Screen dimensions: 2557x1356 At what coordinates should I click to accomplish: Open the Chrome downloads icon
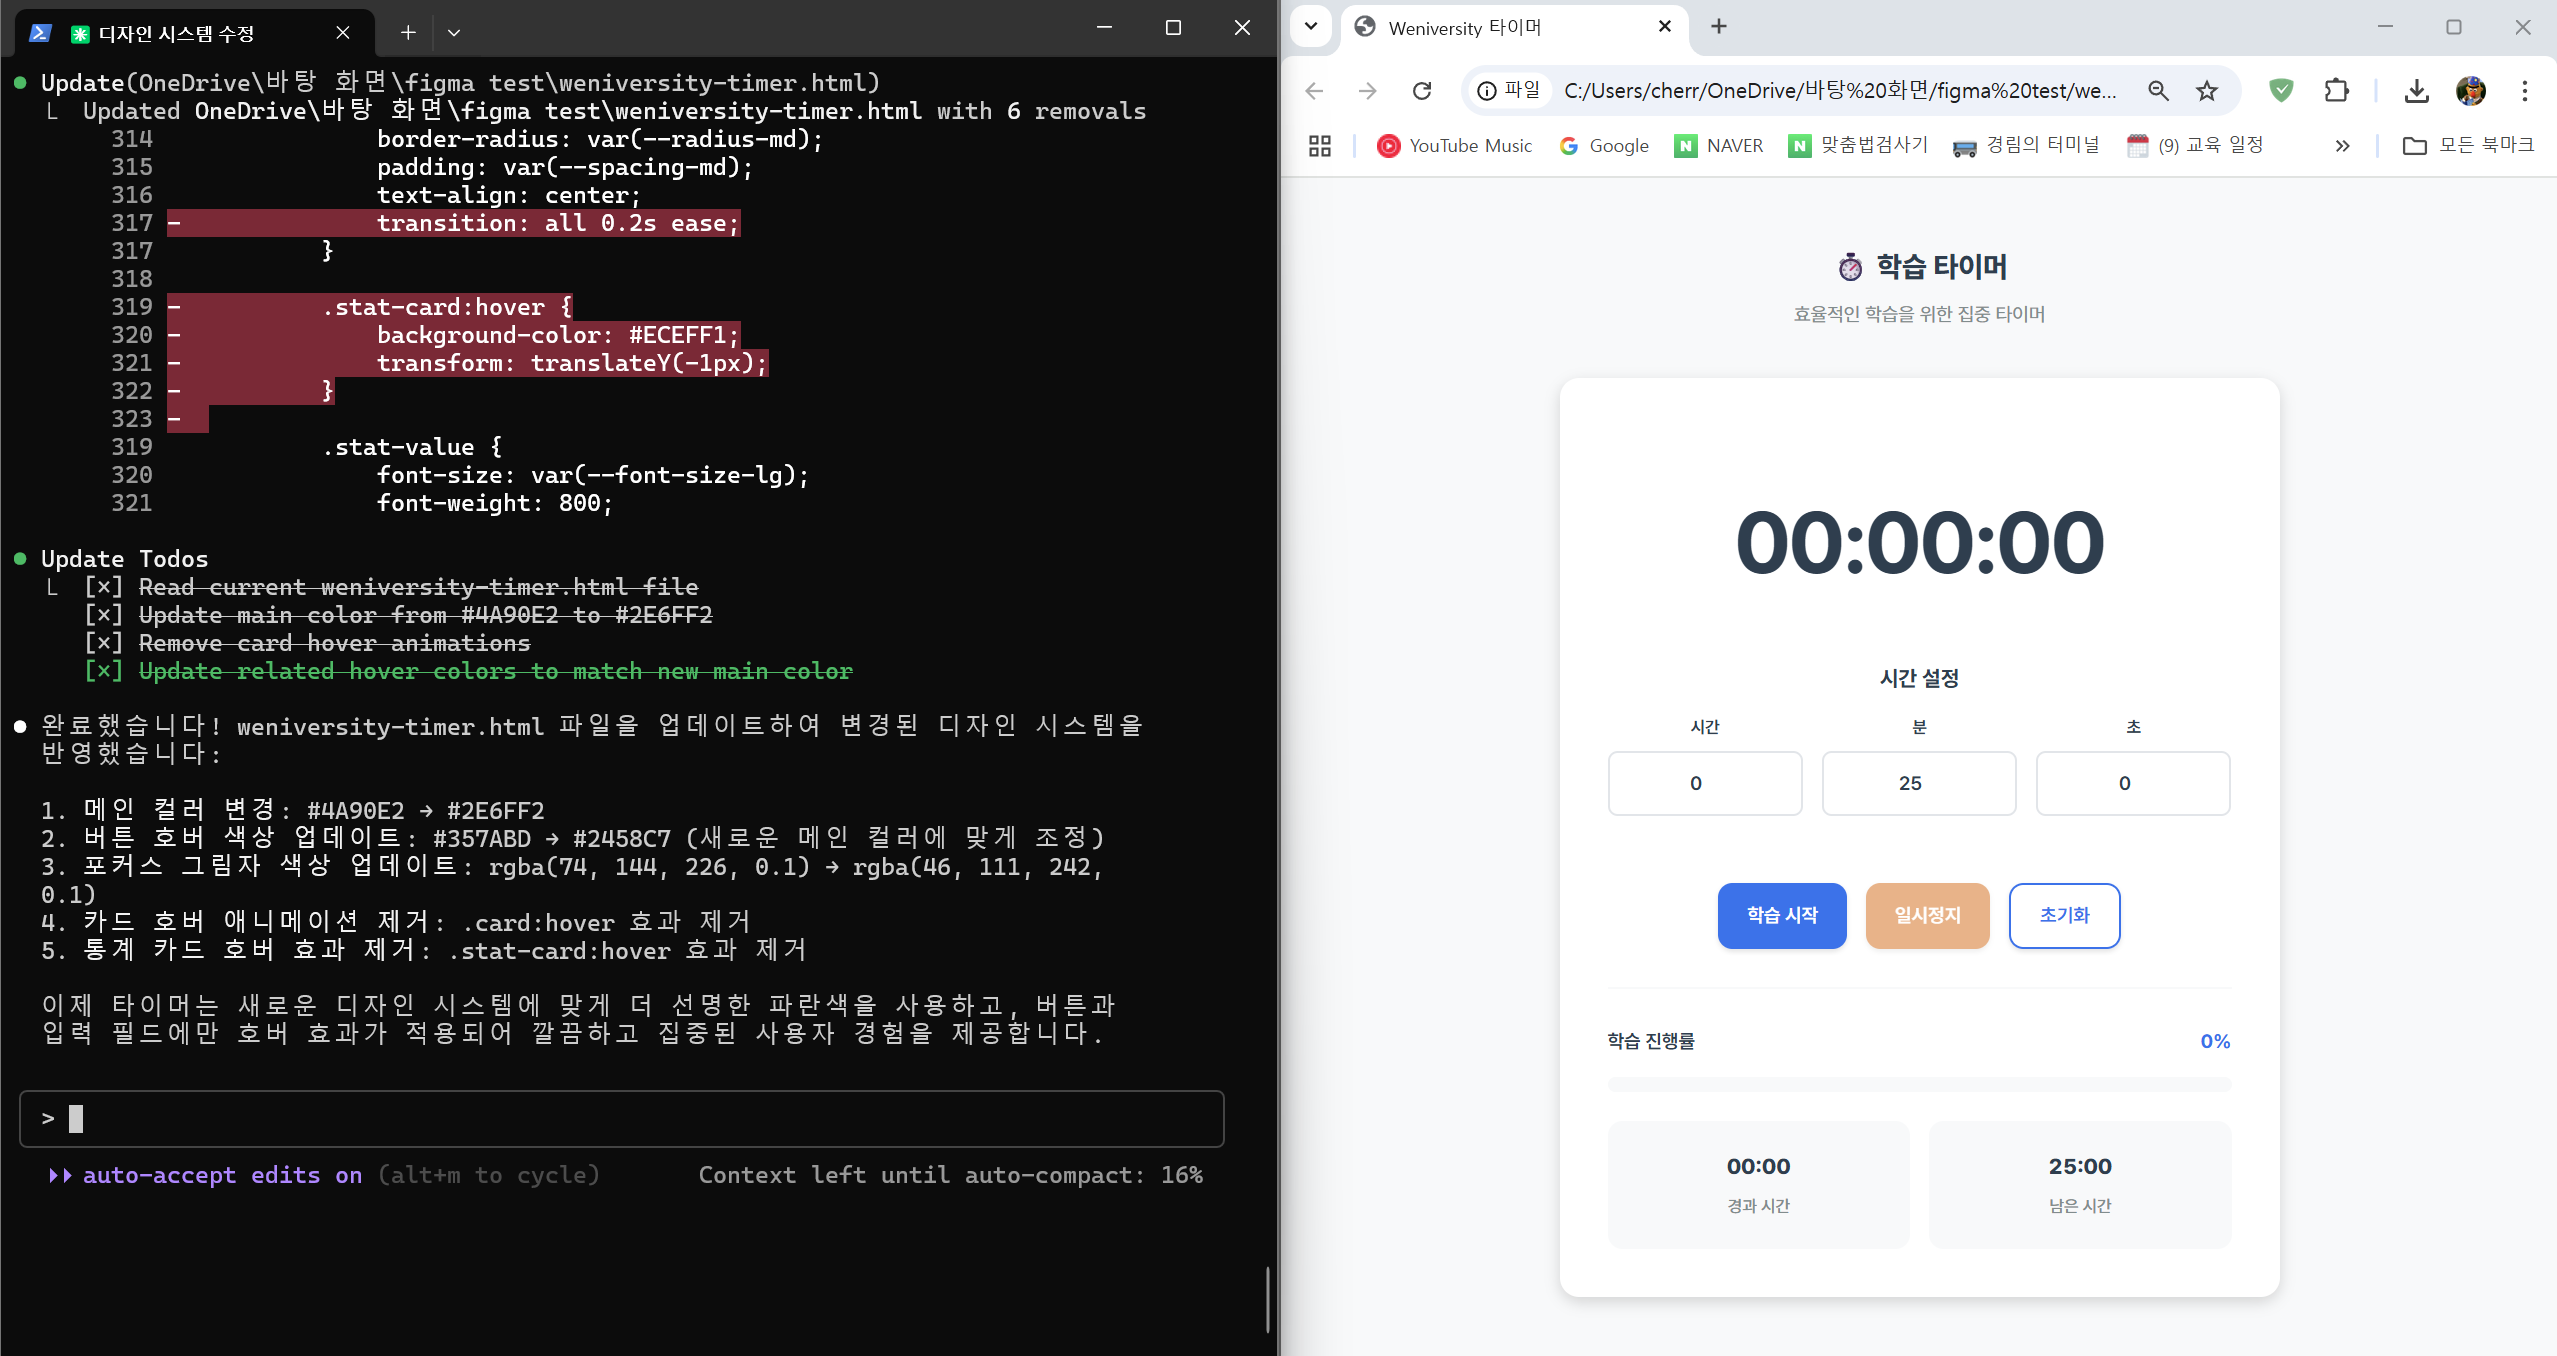click(2416, 91)
